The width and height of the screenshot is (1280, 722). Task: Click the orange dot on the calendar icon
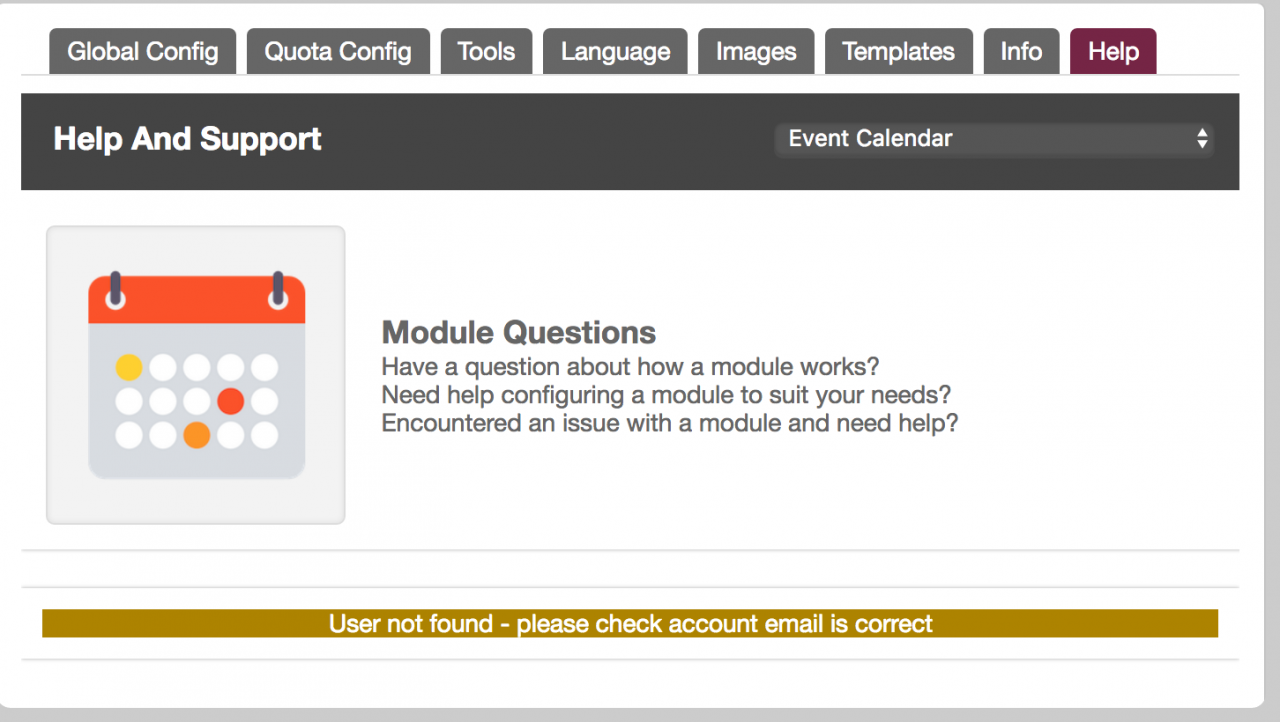pos(197,436)
